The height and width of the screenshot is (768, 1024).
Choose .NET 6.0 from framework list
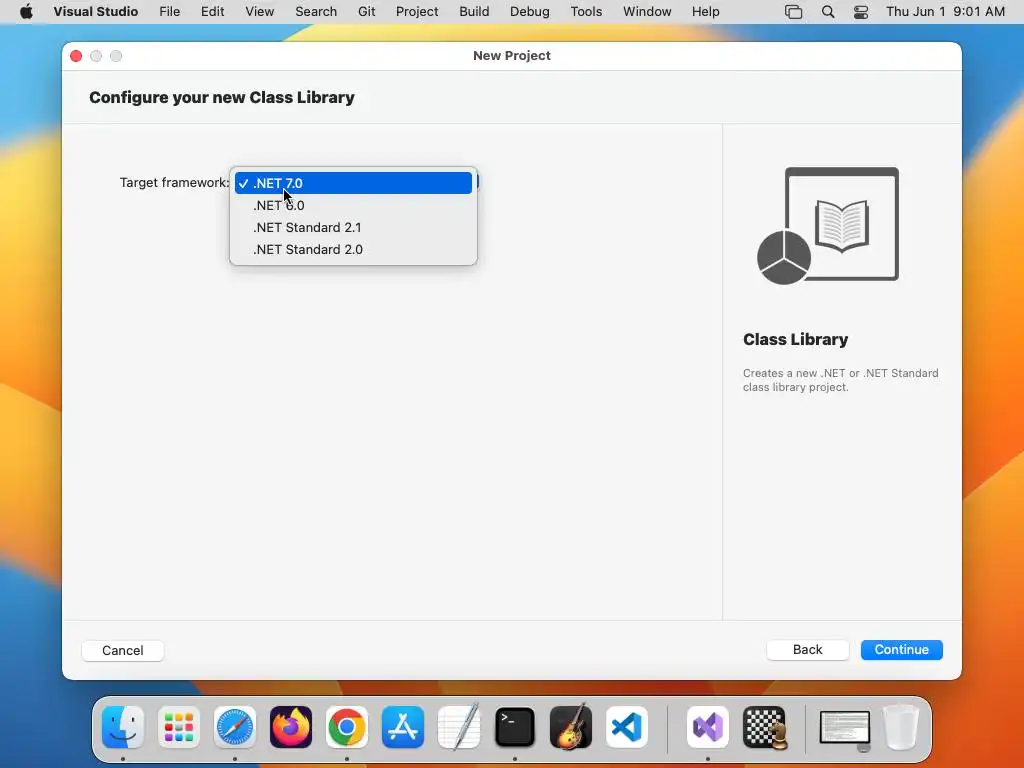point(353,205)
